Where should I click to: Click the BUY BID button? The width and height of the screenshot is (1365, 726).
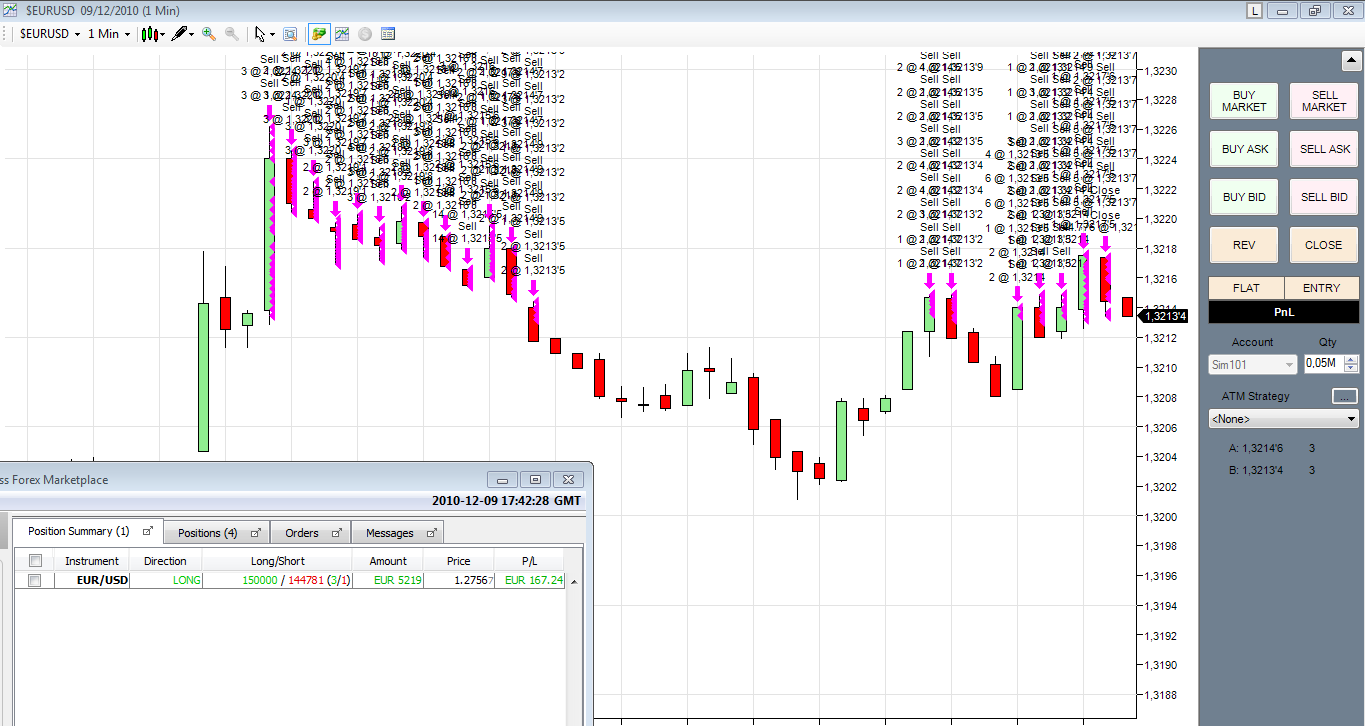[1244, 197]
